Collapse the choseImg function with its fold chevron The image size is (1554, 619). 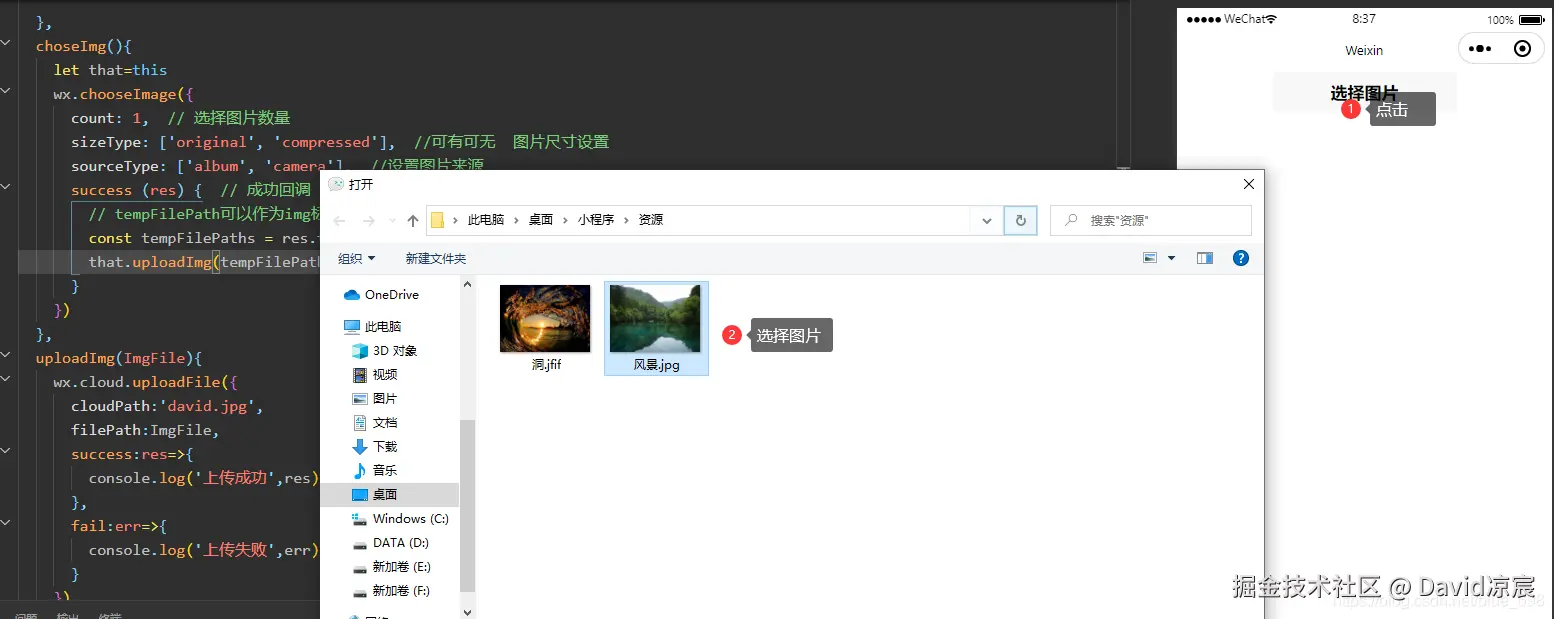coord(5,46)
